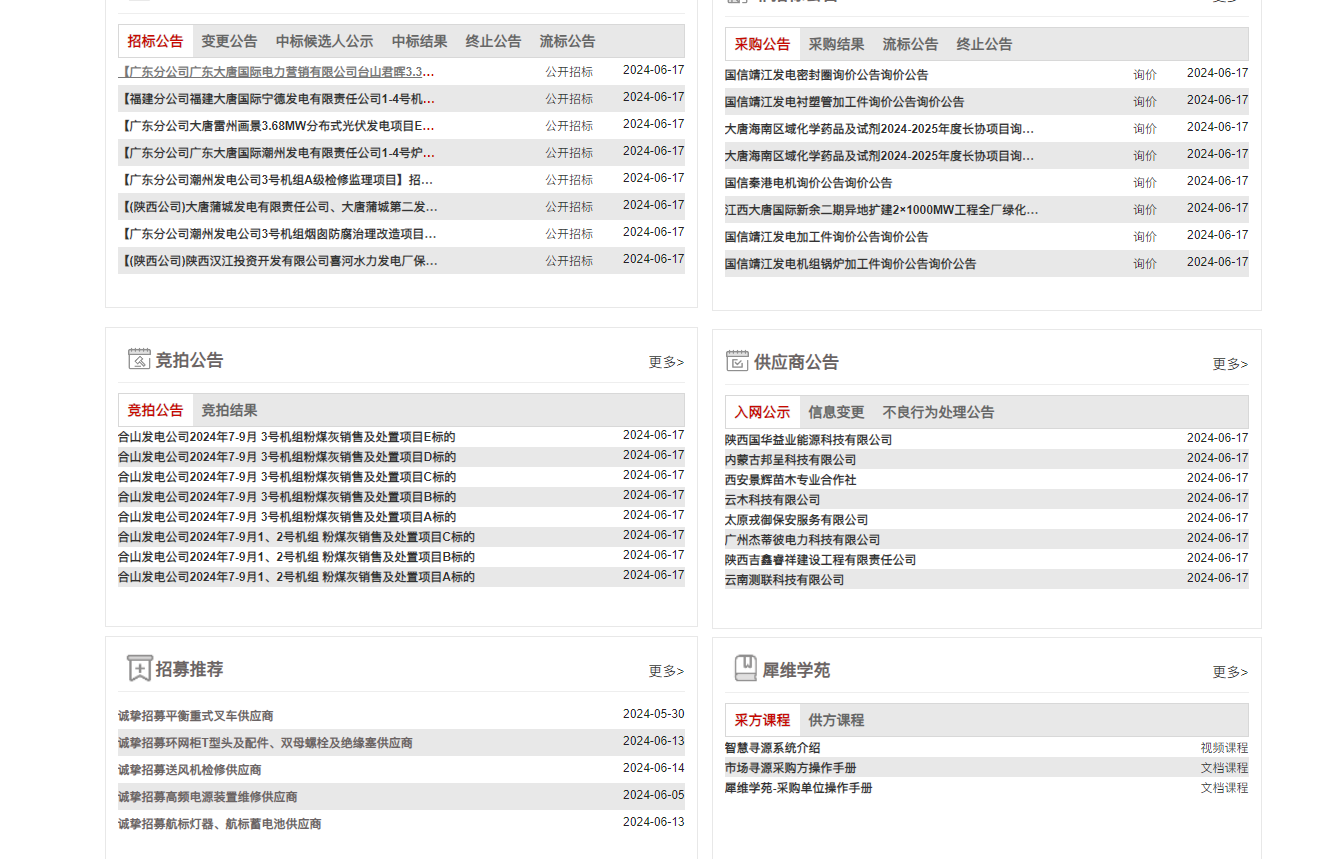Open 诚挚招募航标灯器、航标蓄电池供应商
The width and height of the screenshot is (1341, 859).
click(220, 824)
